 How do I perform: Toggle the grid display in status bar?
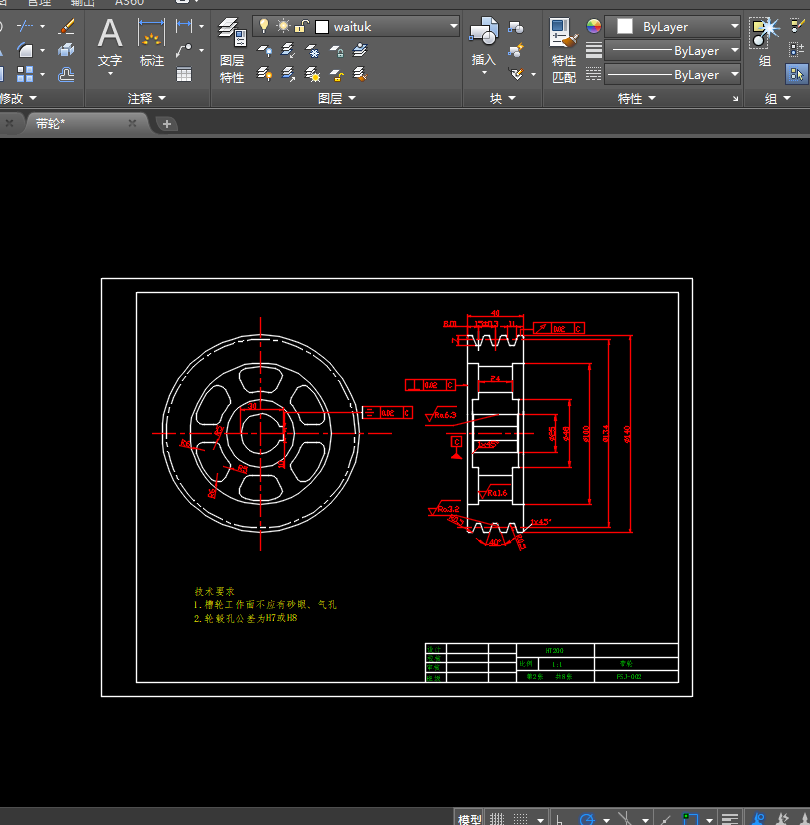[497, 819]
